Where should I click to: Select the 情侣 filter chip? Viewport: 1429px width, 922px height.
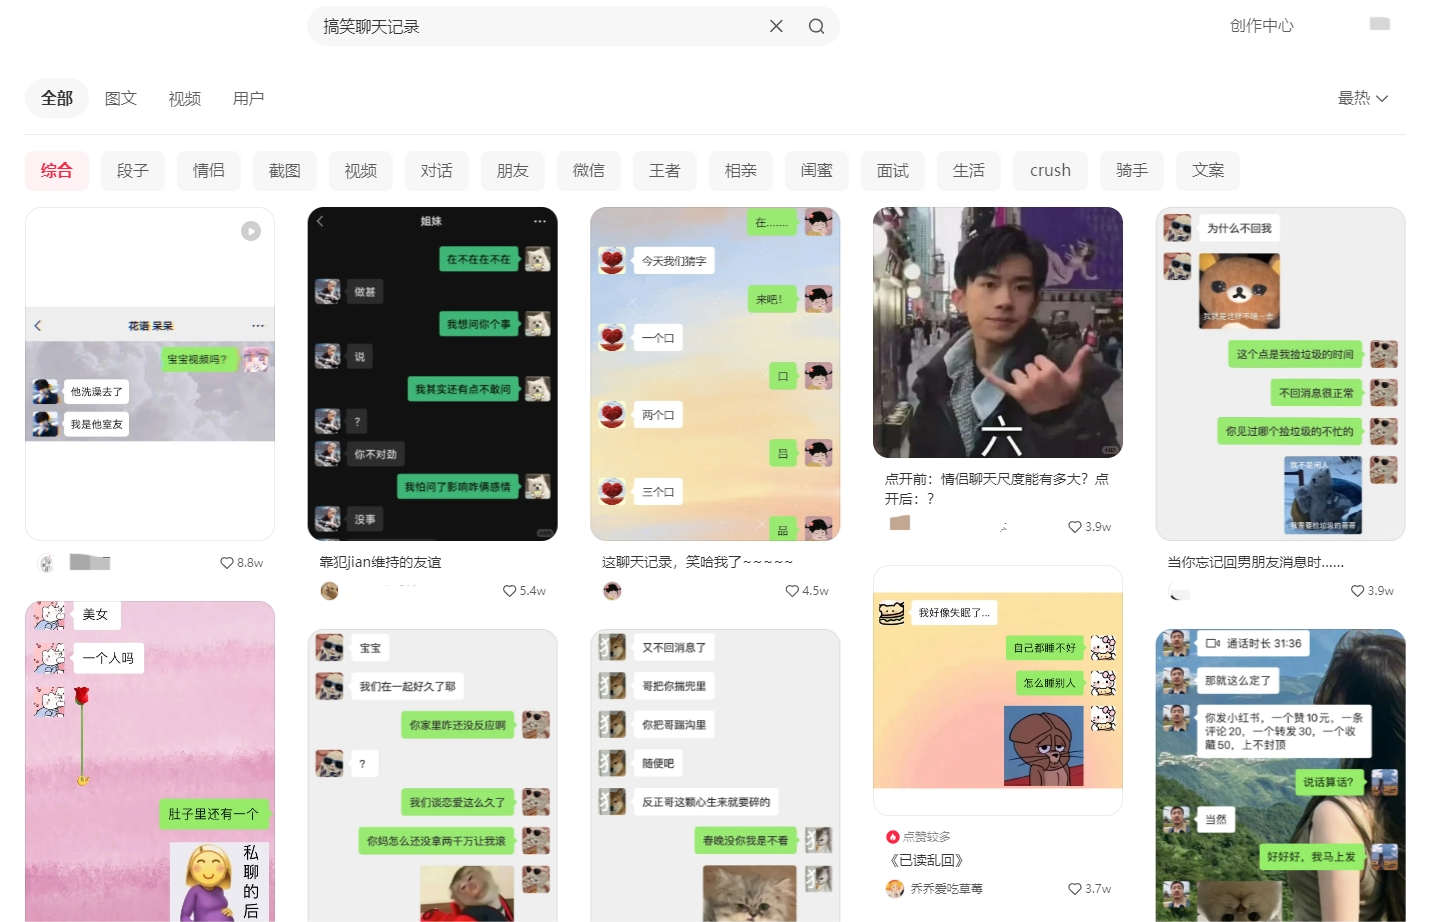[209, 171]
